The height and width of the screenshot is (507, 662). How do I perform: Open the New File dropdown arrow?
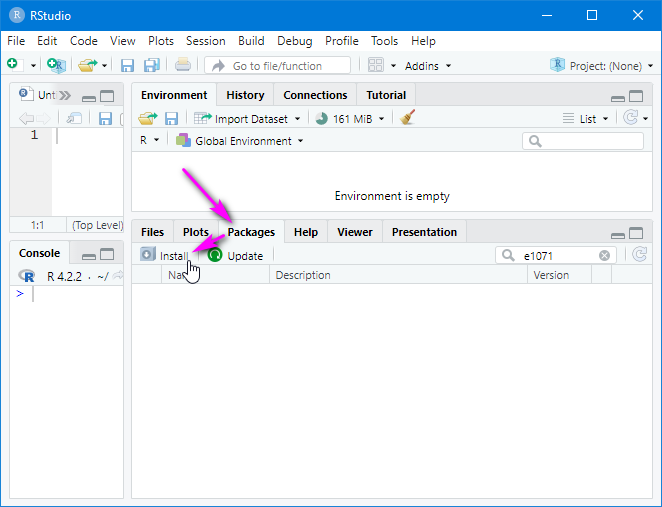point(33,66)
